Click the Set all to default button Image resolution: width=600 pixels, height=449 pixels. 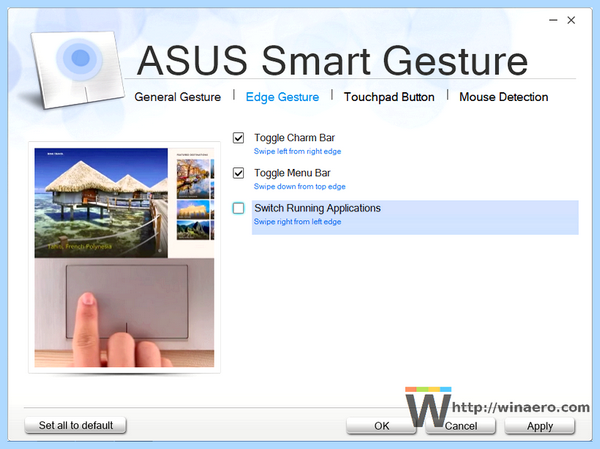coord(75,425)
